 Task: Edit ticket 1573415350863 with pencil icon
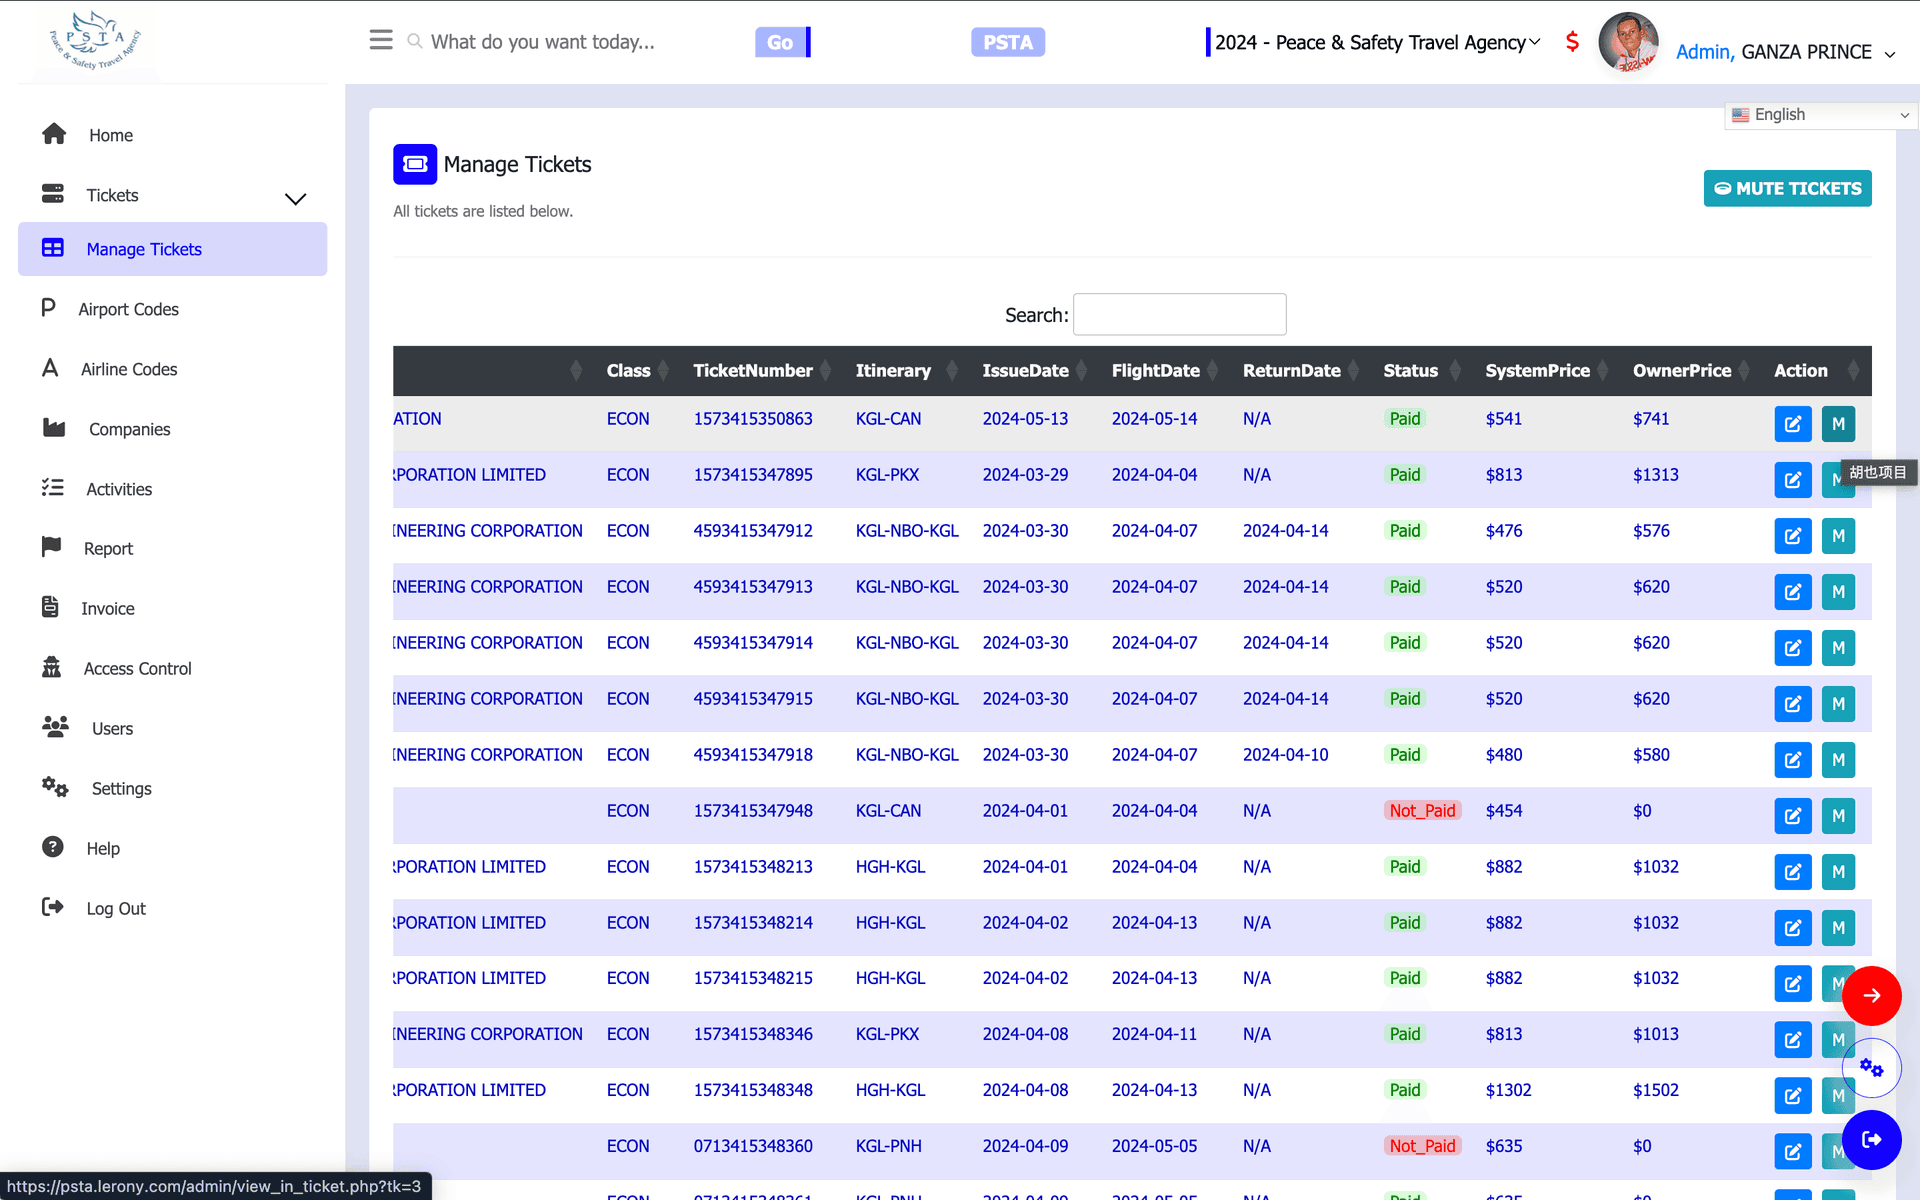tap(1793, 424)
